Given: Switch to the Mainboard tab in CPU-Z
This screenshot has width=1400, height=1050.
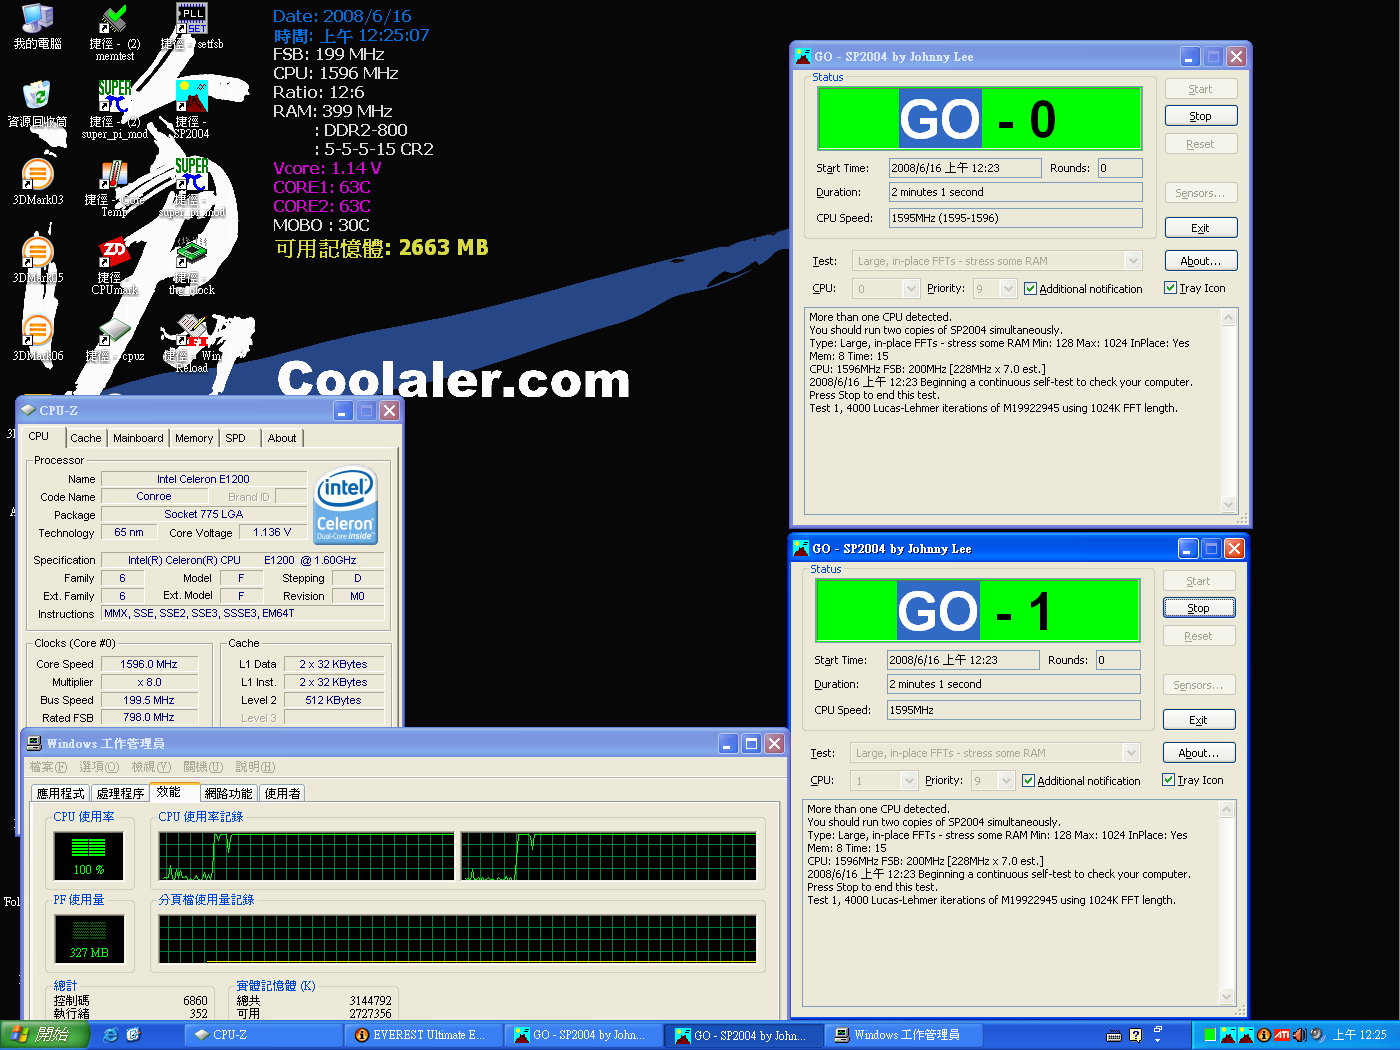Looking at the screenshot, I should [138, 438].
